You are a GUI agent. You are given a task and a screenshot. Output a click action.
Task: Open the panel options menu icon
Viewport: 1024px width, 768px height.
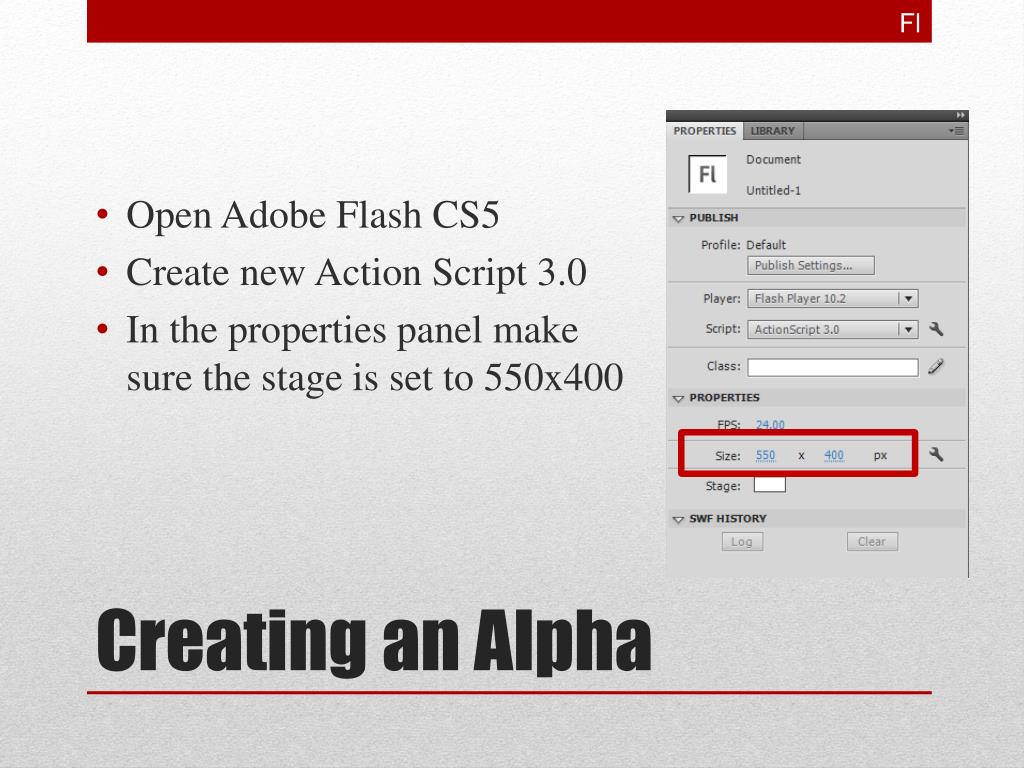tap(957, 131)
